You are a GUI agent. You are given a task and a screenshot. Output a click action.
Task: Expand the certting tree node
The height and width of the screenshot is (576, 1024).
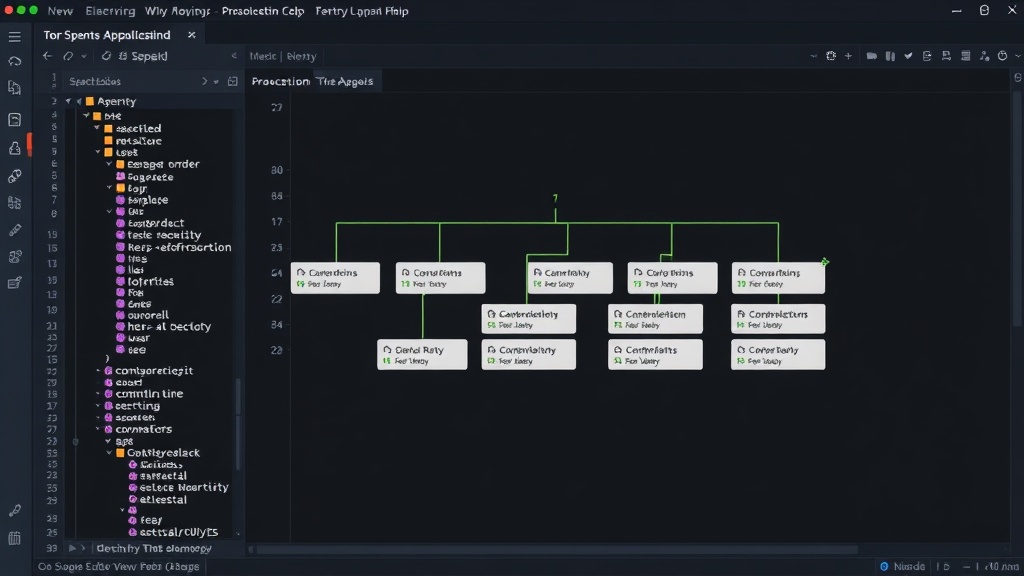[98, 406]
